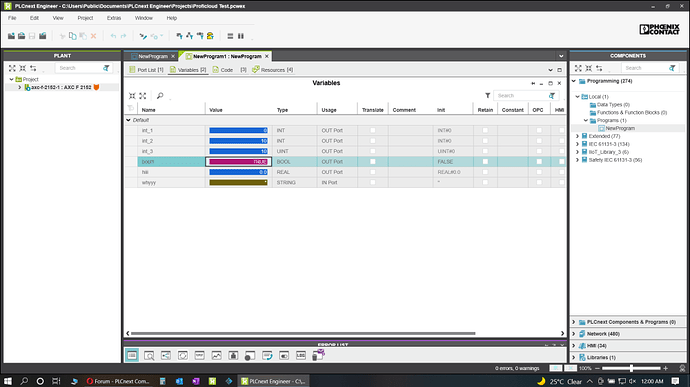The width and height of the screenshot is (690, 387).
Task: Click the zoom slider handle in status bar
Action: (631, 368)
